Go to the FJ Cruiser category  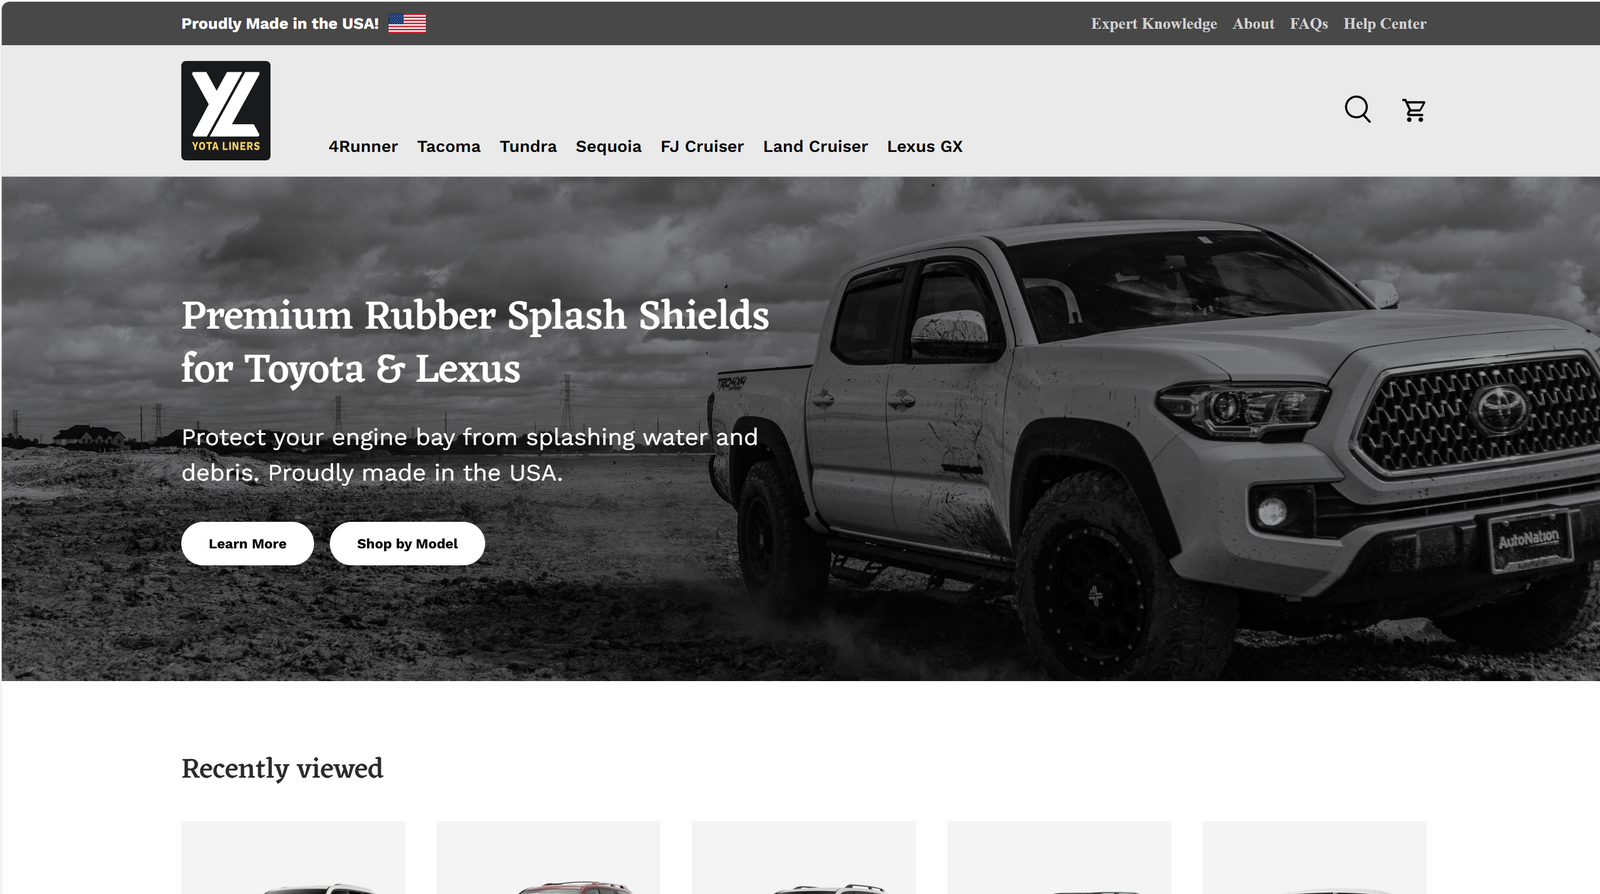tap(702, 146)
